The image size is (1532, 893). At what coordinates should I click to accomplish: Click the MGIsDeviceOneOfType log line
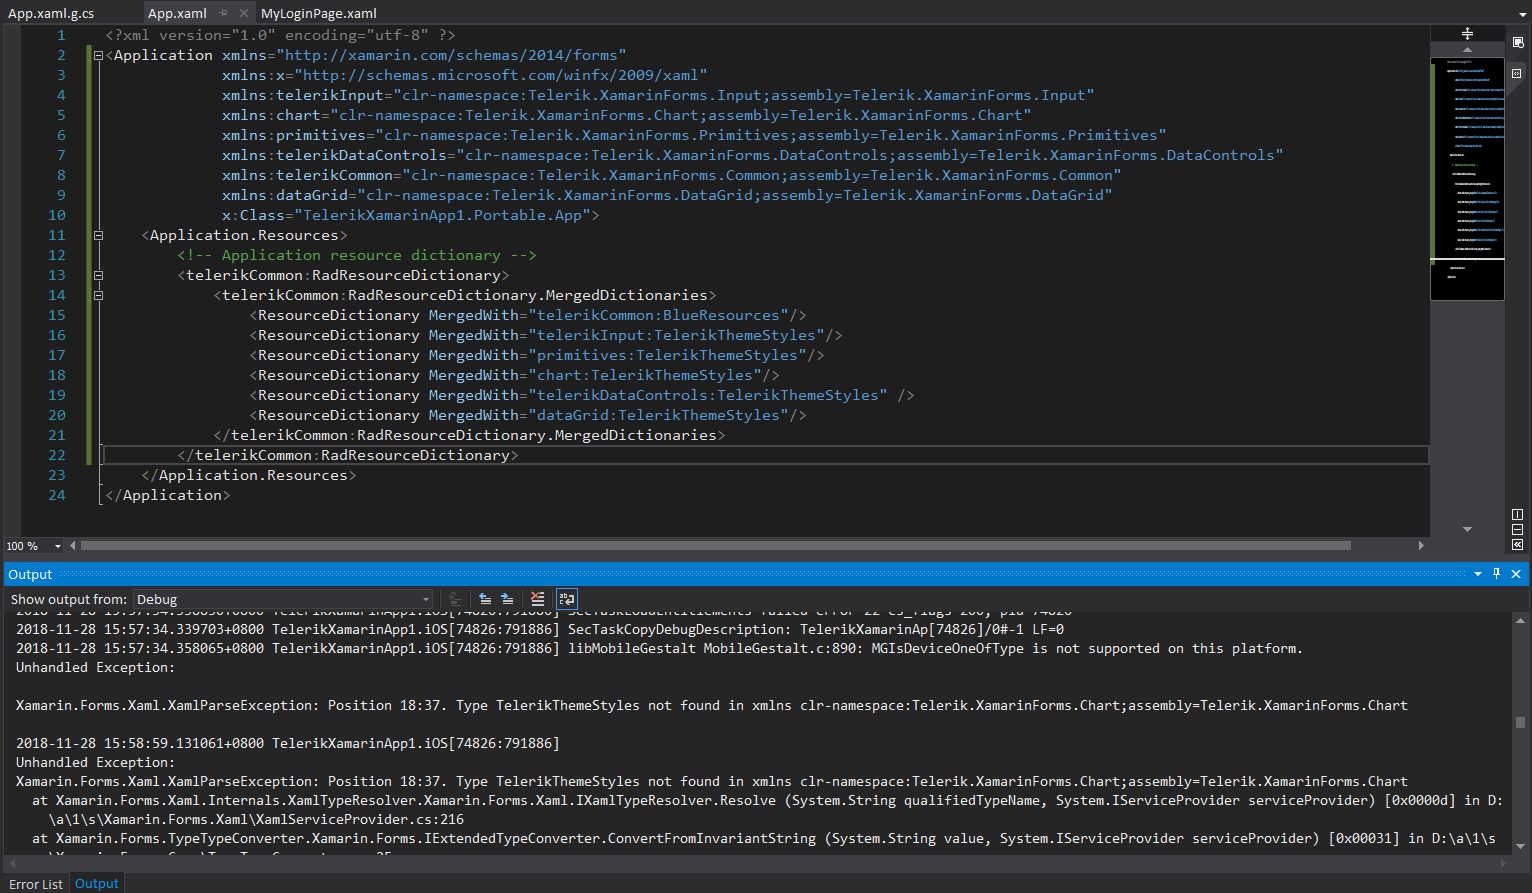(x=660, y=648)
